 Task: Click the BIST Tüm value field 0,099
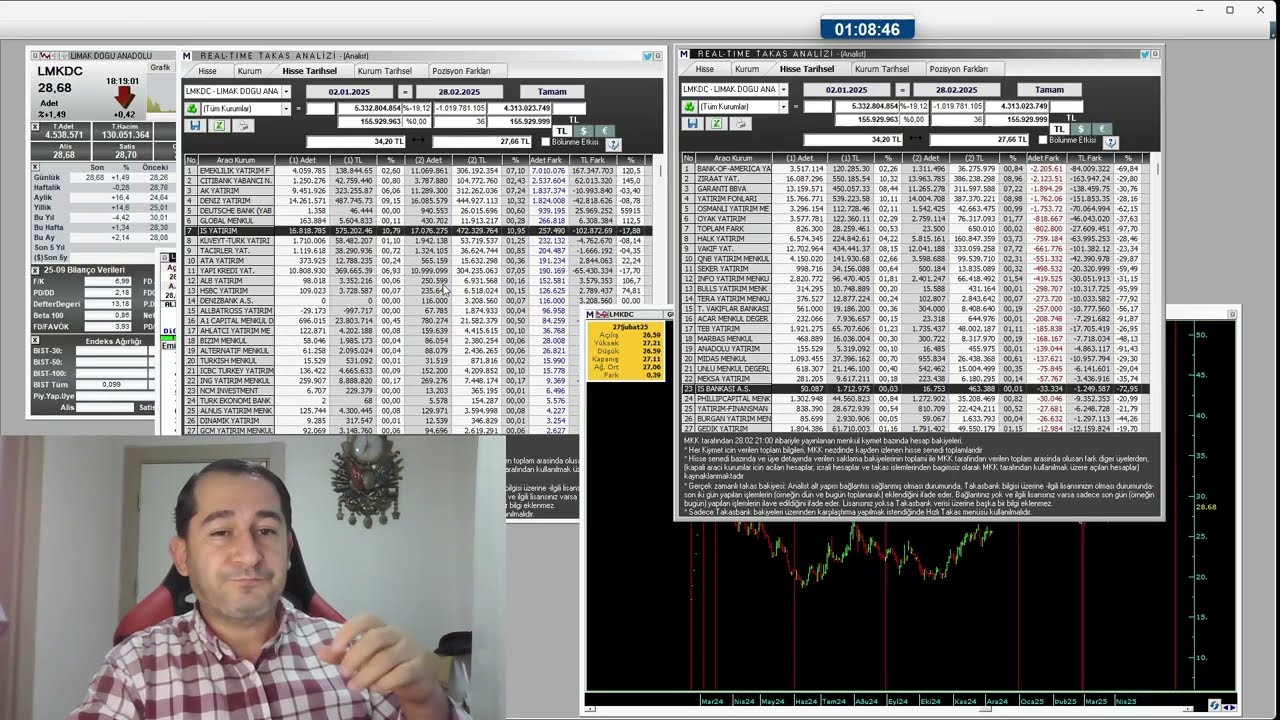[x=111, y=385]
